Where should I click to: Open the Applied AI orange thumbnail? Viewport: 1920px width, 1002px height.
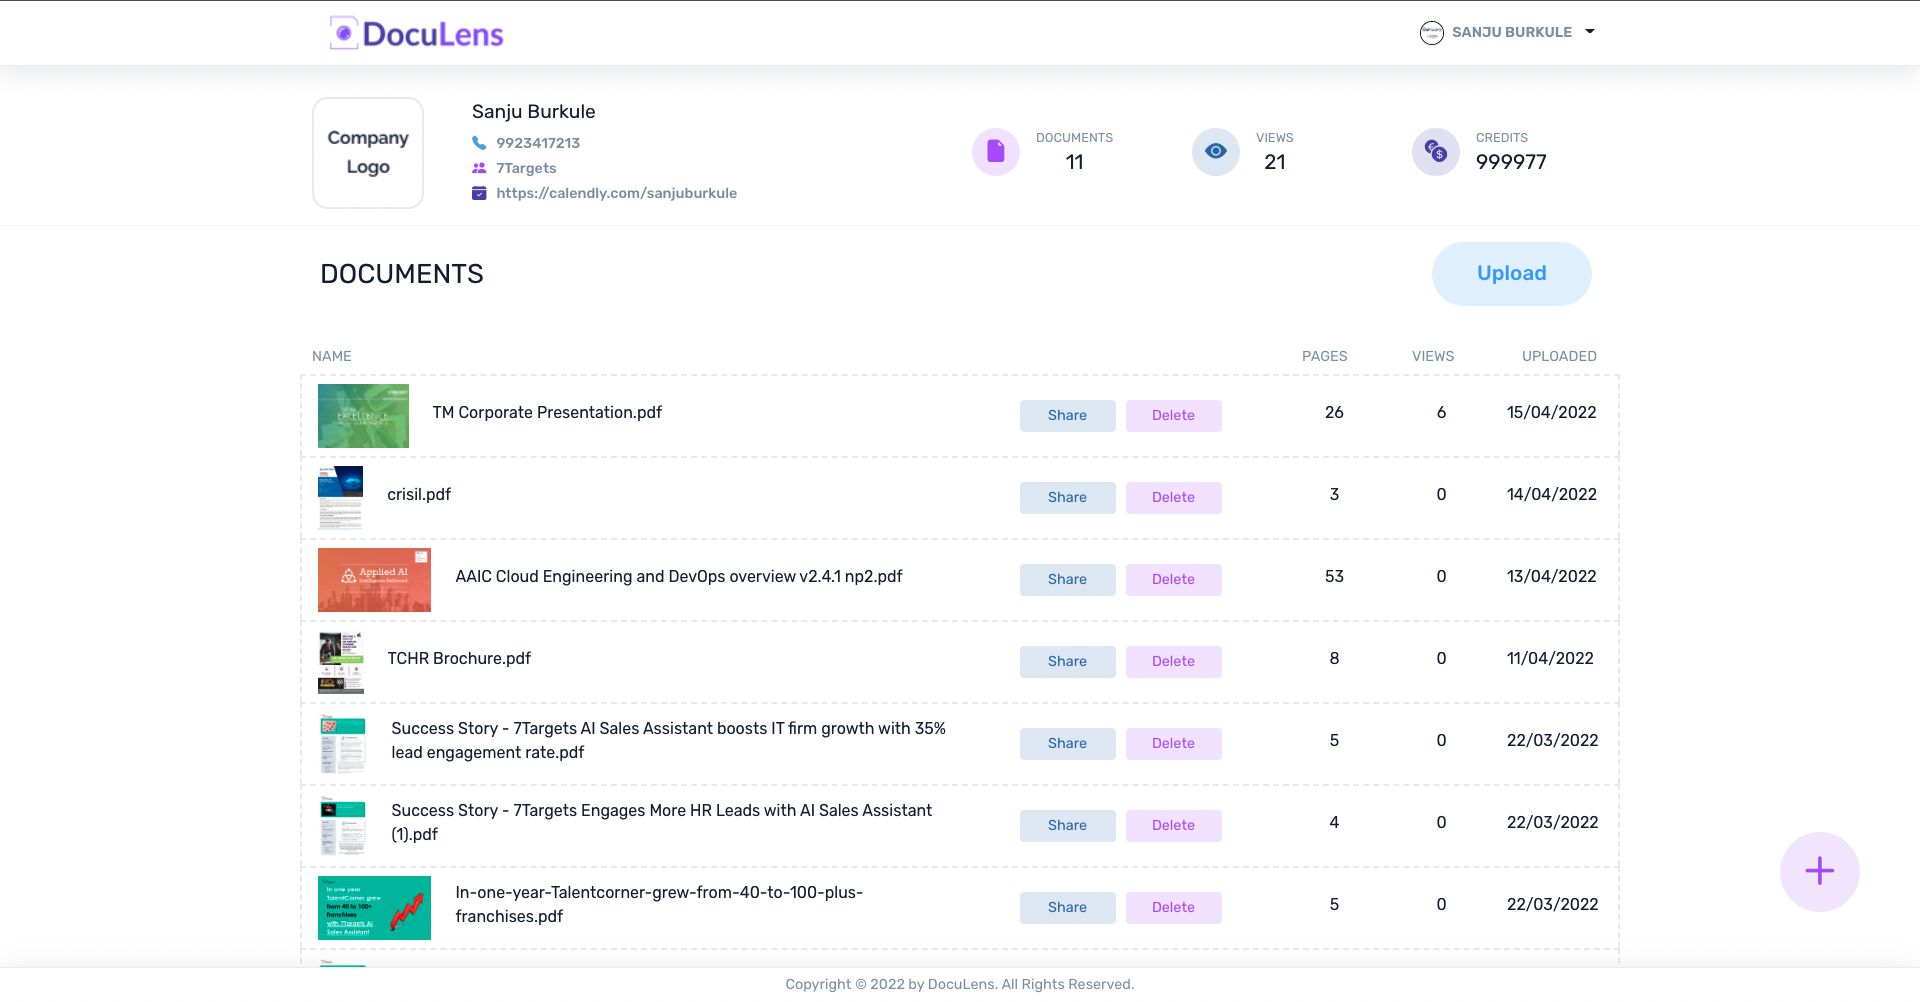point(374,580)
